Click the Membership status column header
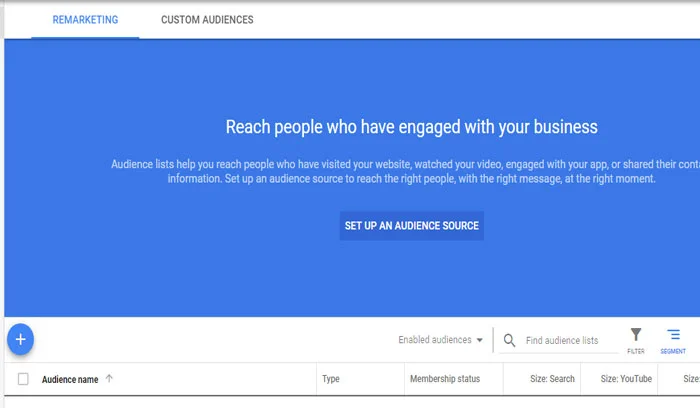Screen dimensions: 700x408 pyautogui.click(x=445, y=379)
